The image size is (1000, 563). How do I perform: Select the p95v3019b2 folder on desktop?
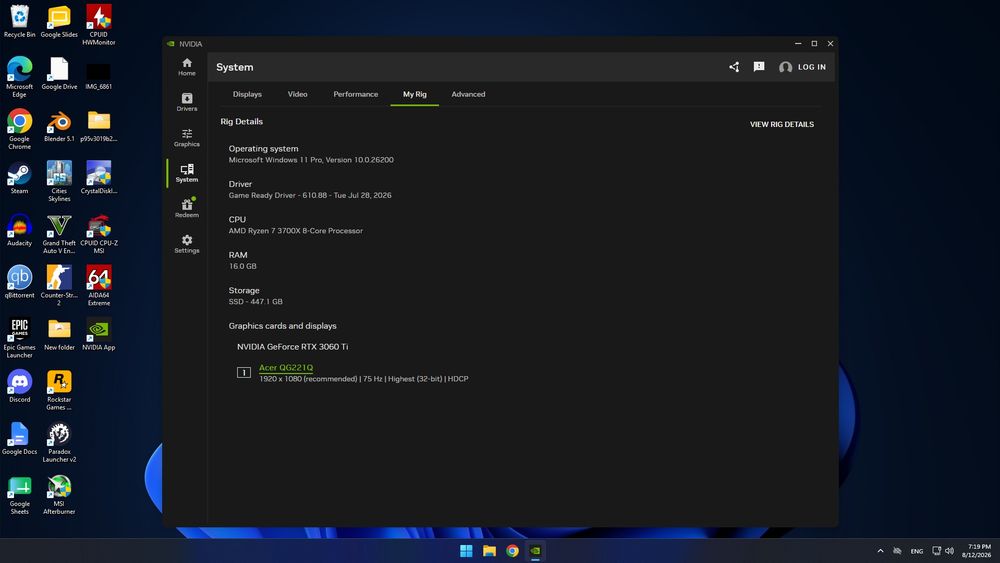[99, 126]
